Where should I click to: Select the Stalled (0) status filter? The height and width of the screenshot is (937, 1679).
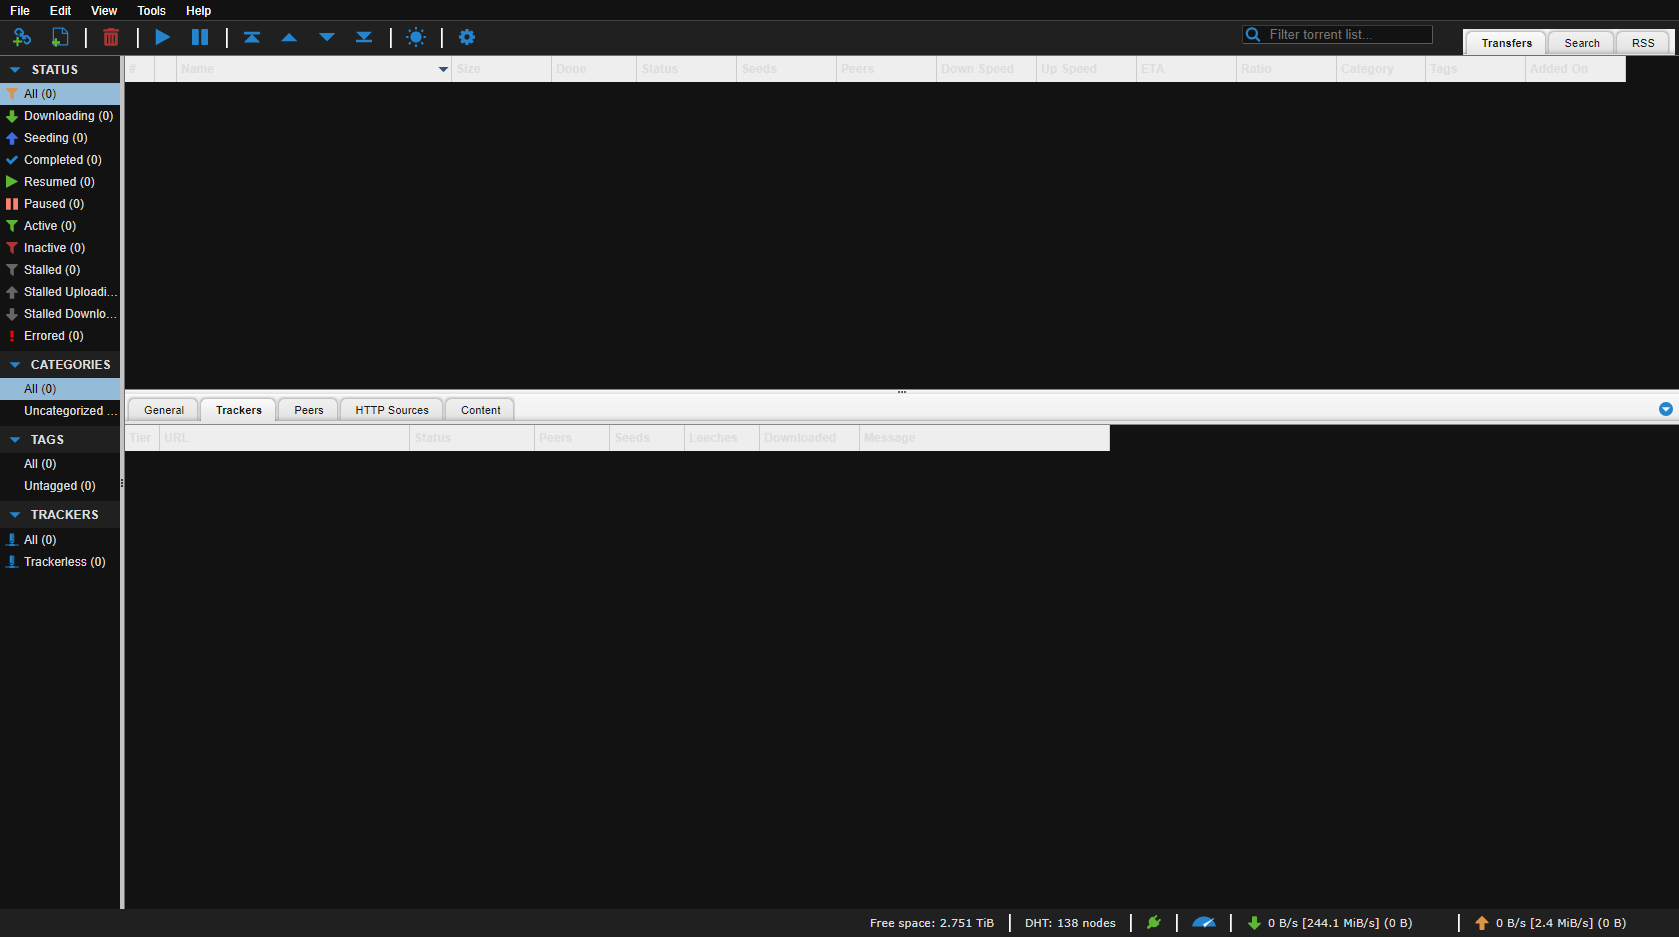coord(60,270)
